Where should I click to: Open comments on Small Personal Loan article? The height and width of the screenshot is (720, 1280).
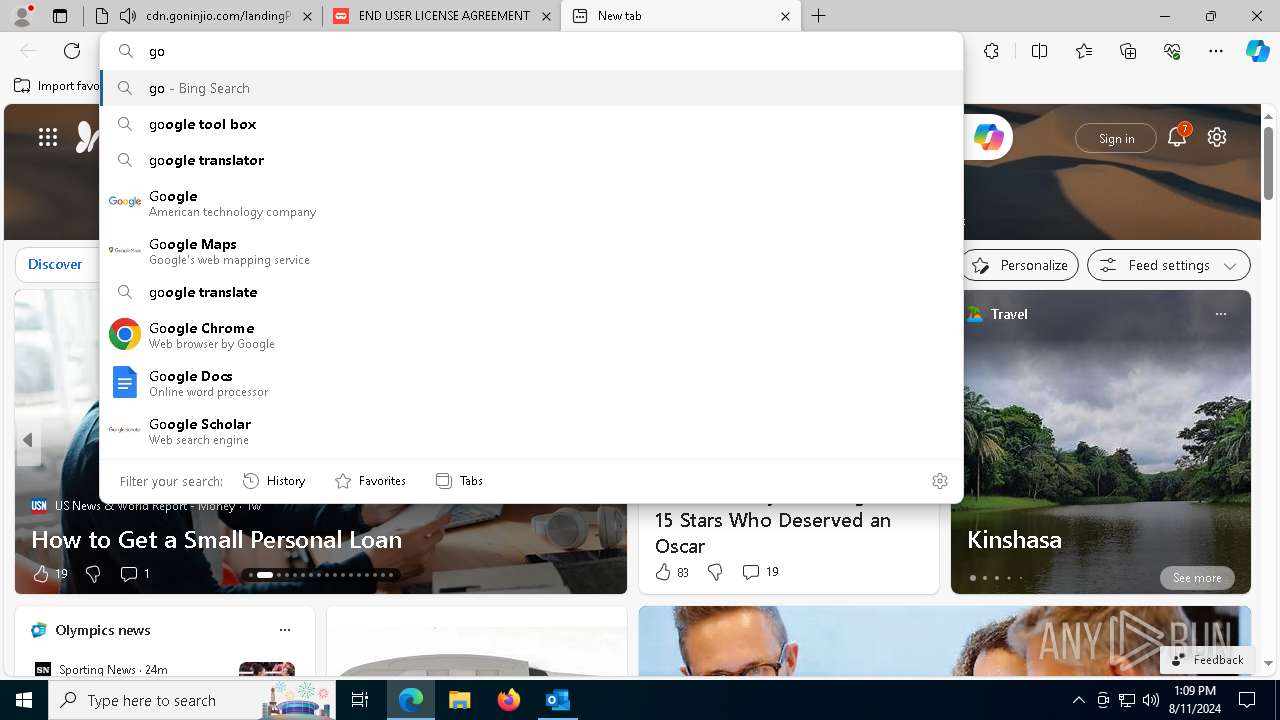[x=134, y=574]
